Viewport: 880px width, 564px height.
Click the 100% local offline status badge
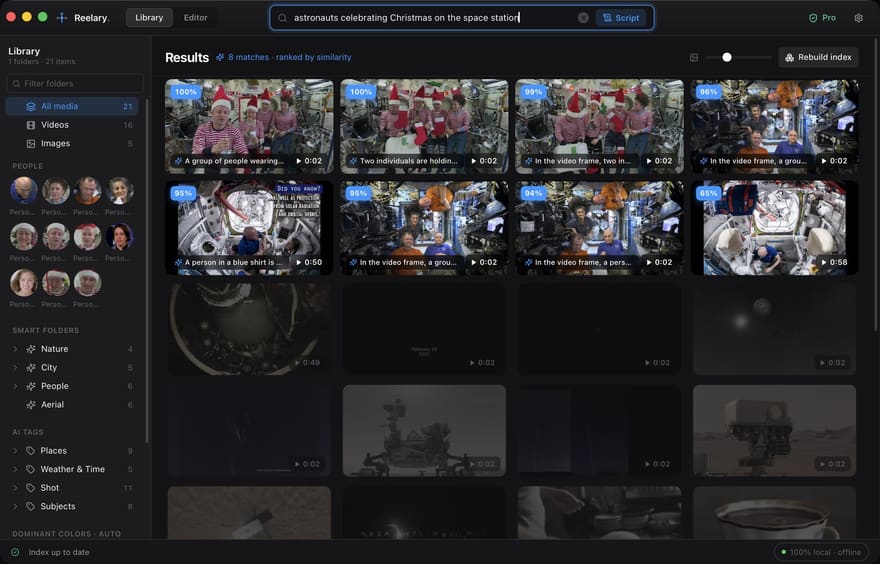[821, 552]
